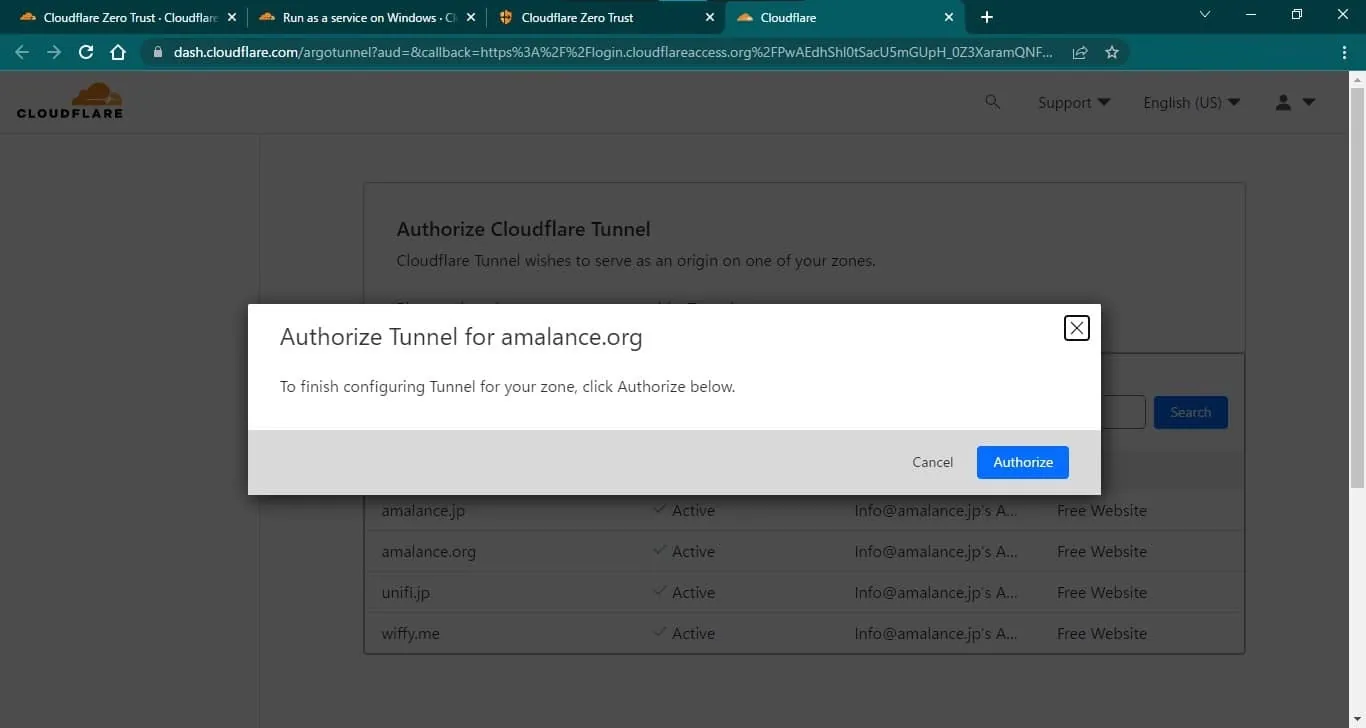
Task: Bookmark this page with star icon
Action: (x=1112, y=53)
